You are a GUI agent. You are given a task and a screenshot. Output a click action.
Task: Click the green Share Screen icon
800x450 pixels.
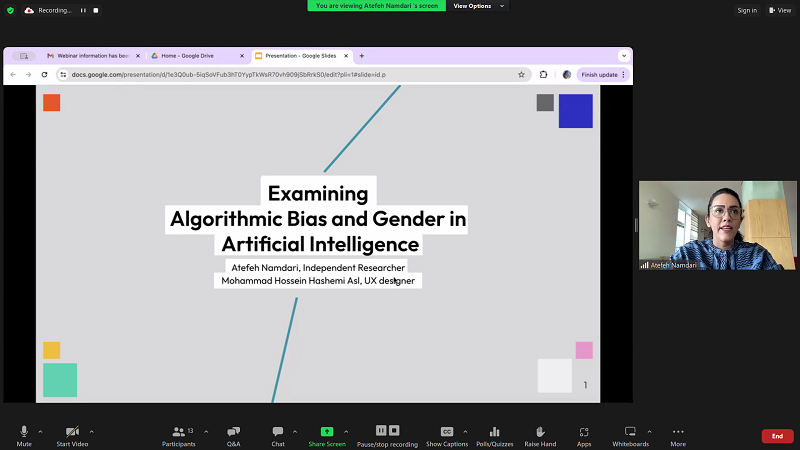(327, 431)
